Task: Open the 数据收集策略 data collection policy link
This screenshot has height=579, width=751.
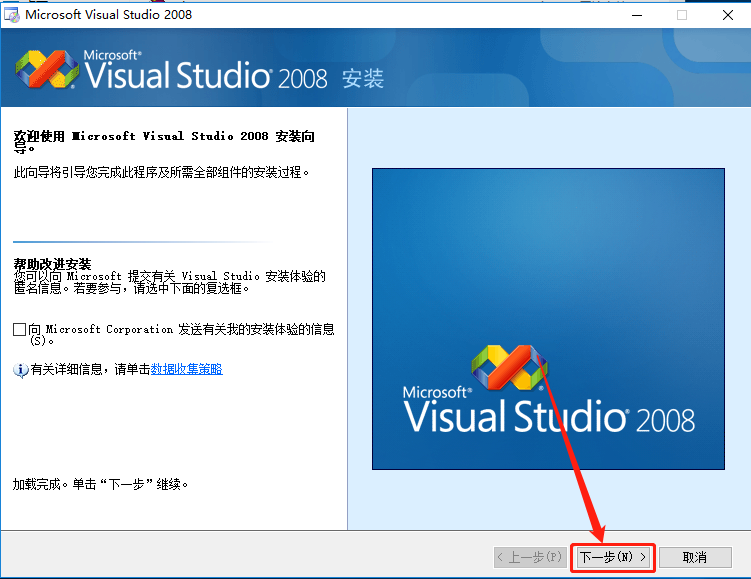Action: point(186,369)
